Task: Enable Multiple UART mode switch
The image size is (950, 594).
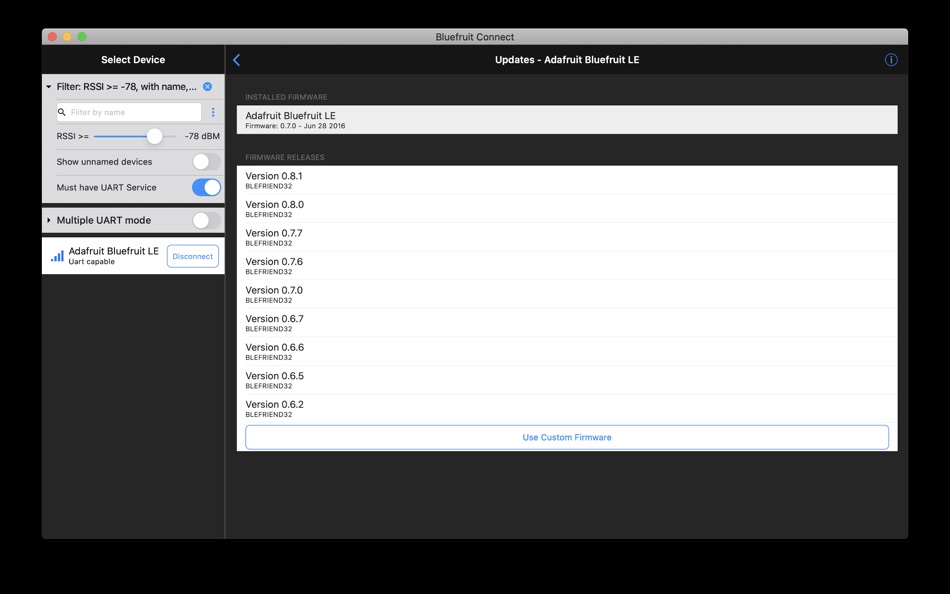Action: [206, 221]
